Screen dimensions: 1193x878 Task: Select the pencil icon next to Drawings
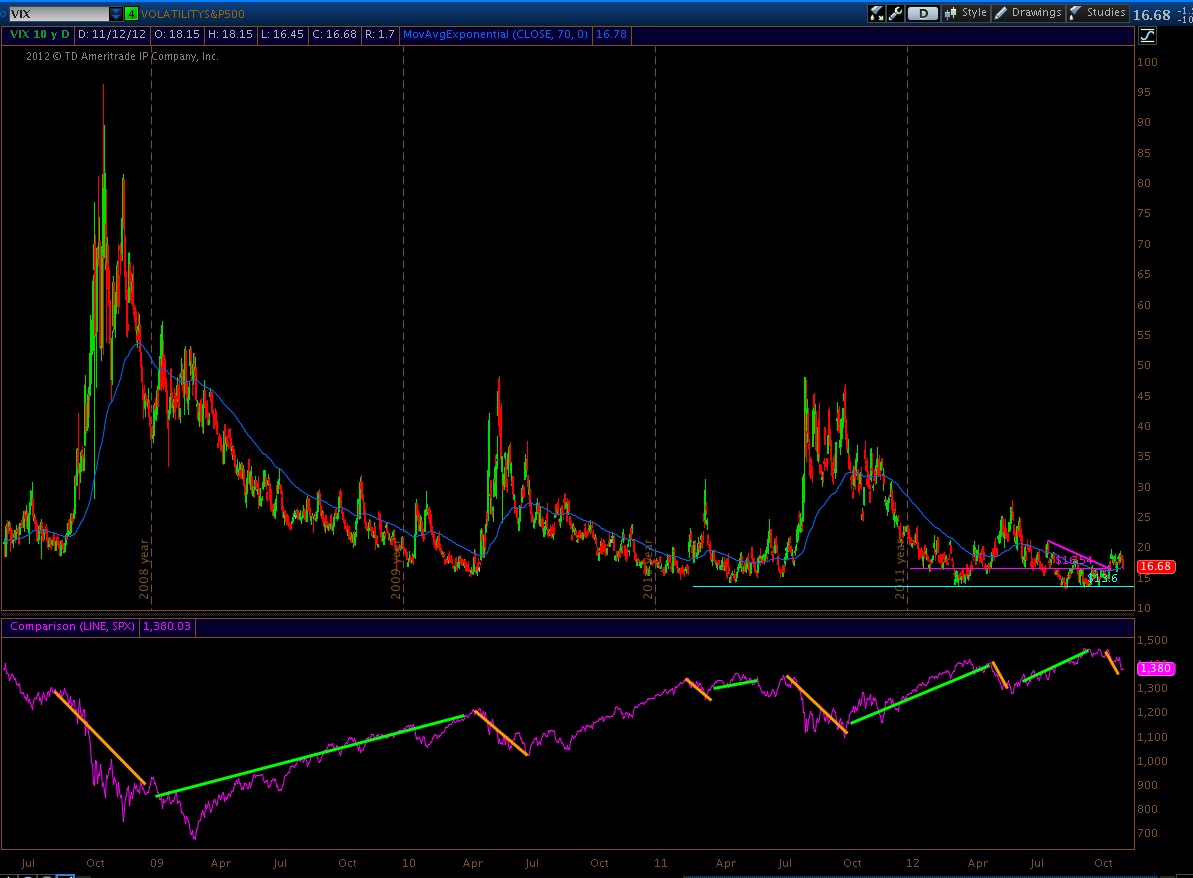pyautogui.click(x=1002, y=12)
